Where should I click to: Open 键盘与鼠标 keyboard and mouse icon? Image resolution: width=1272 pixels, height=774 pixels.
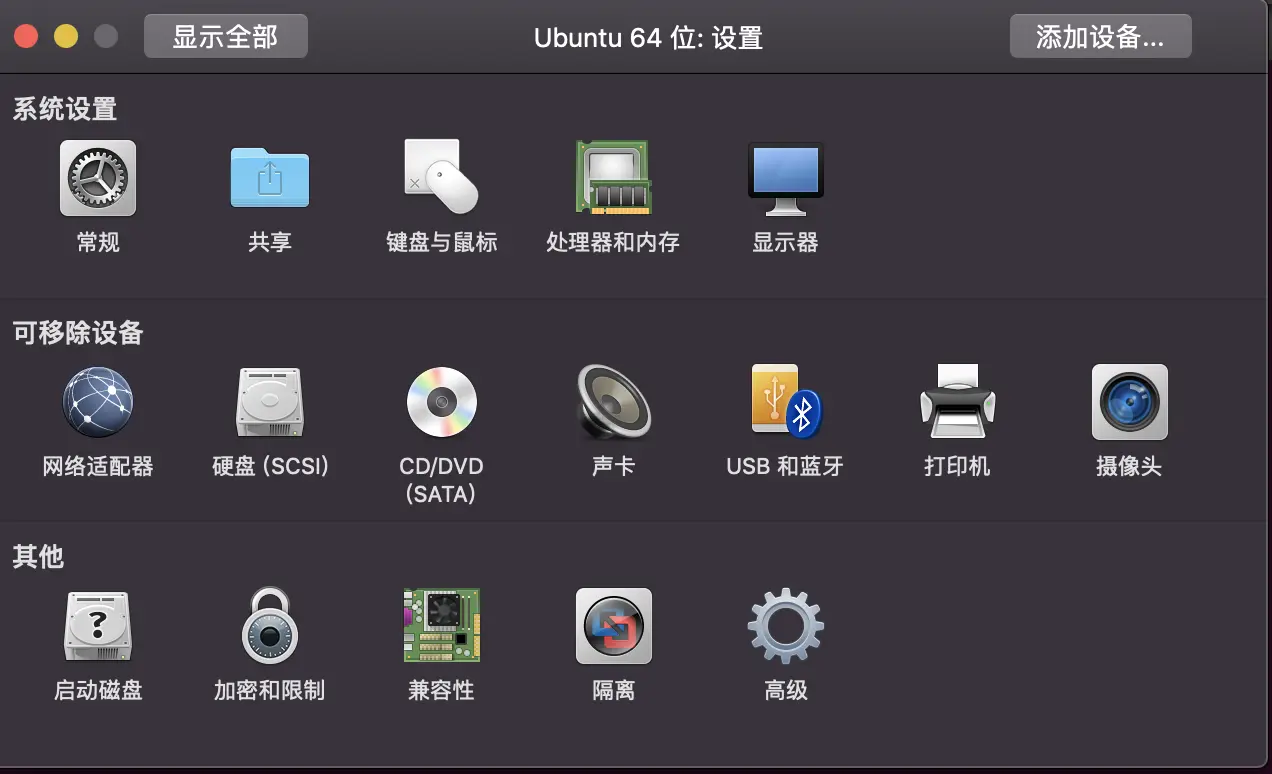441,177
